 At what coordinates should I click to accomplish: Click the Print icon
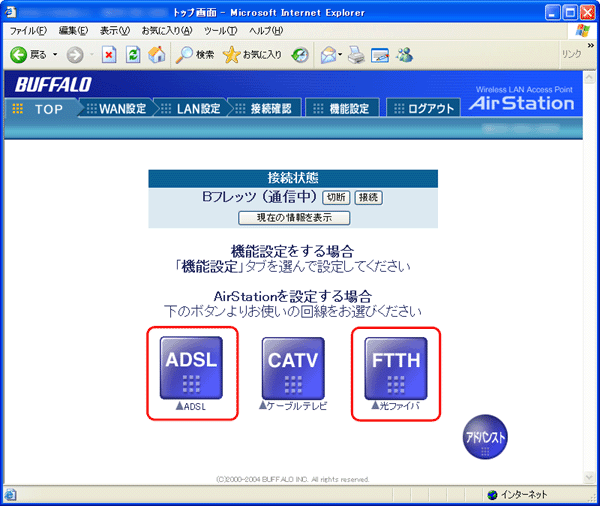tap(356, 55)
